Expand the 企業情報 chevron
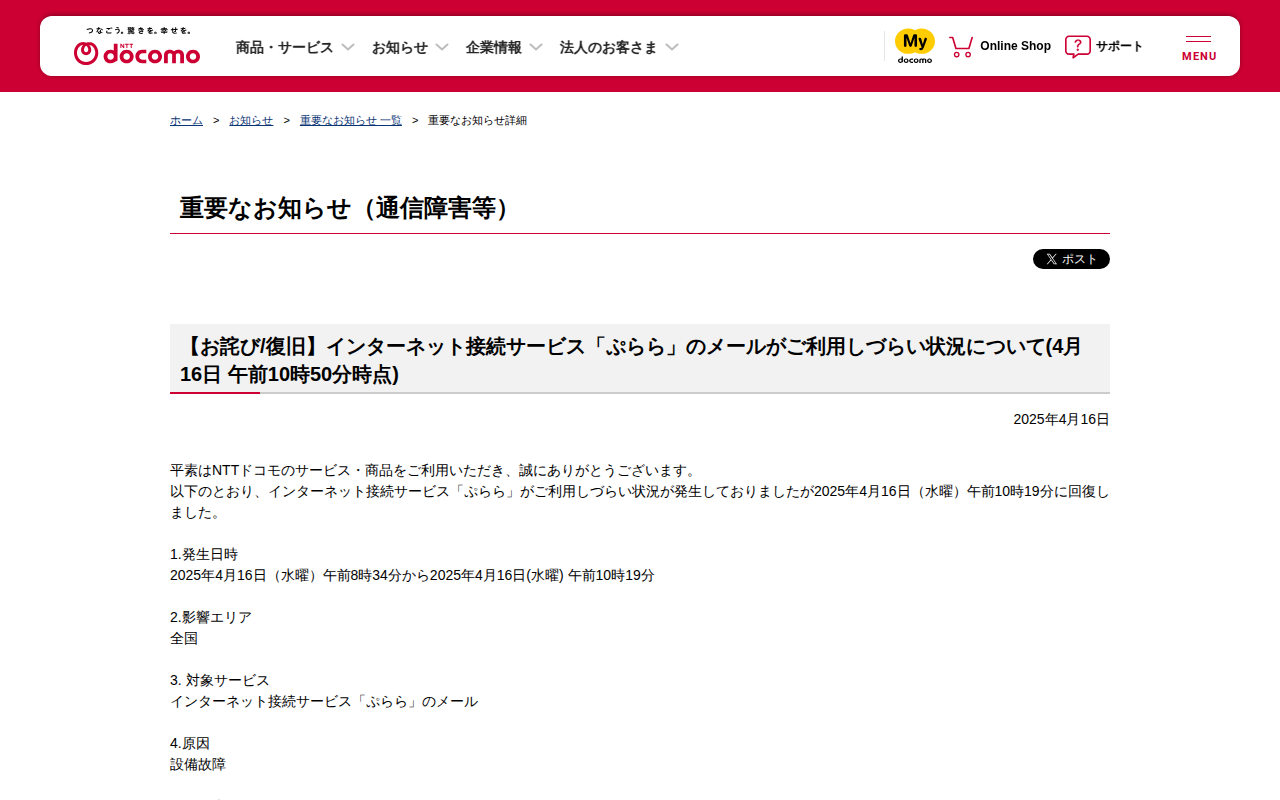1280x800 pixels. [x=536, y=47]
